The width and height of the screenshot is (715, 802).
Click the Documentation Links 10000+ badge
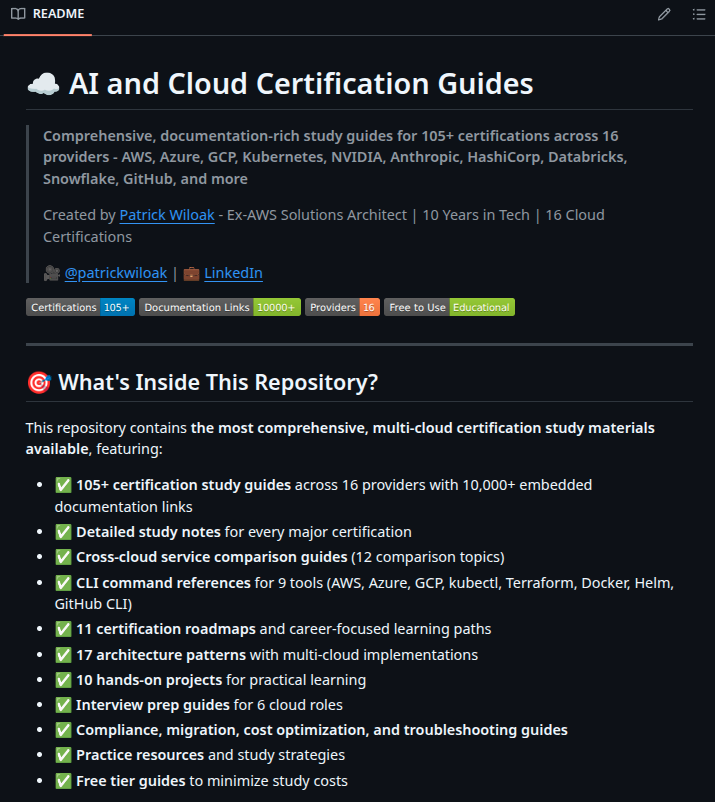tap(220, 307)
